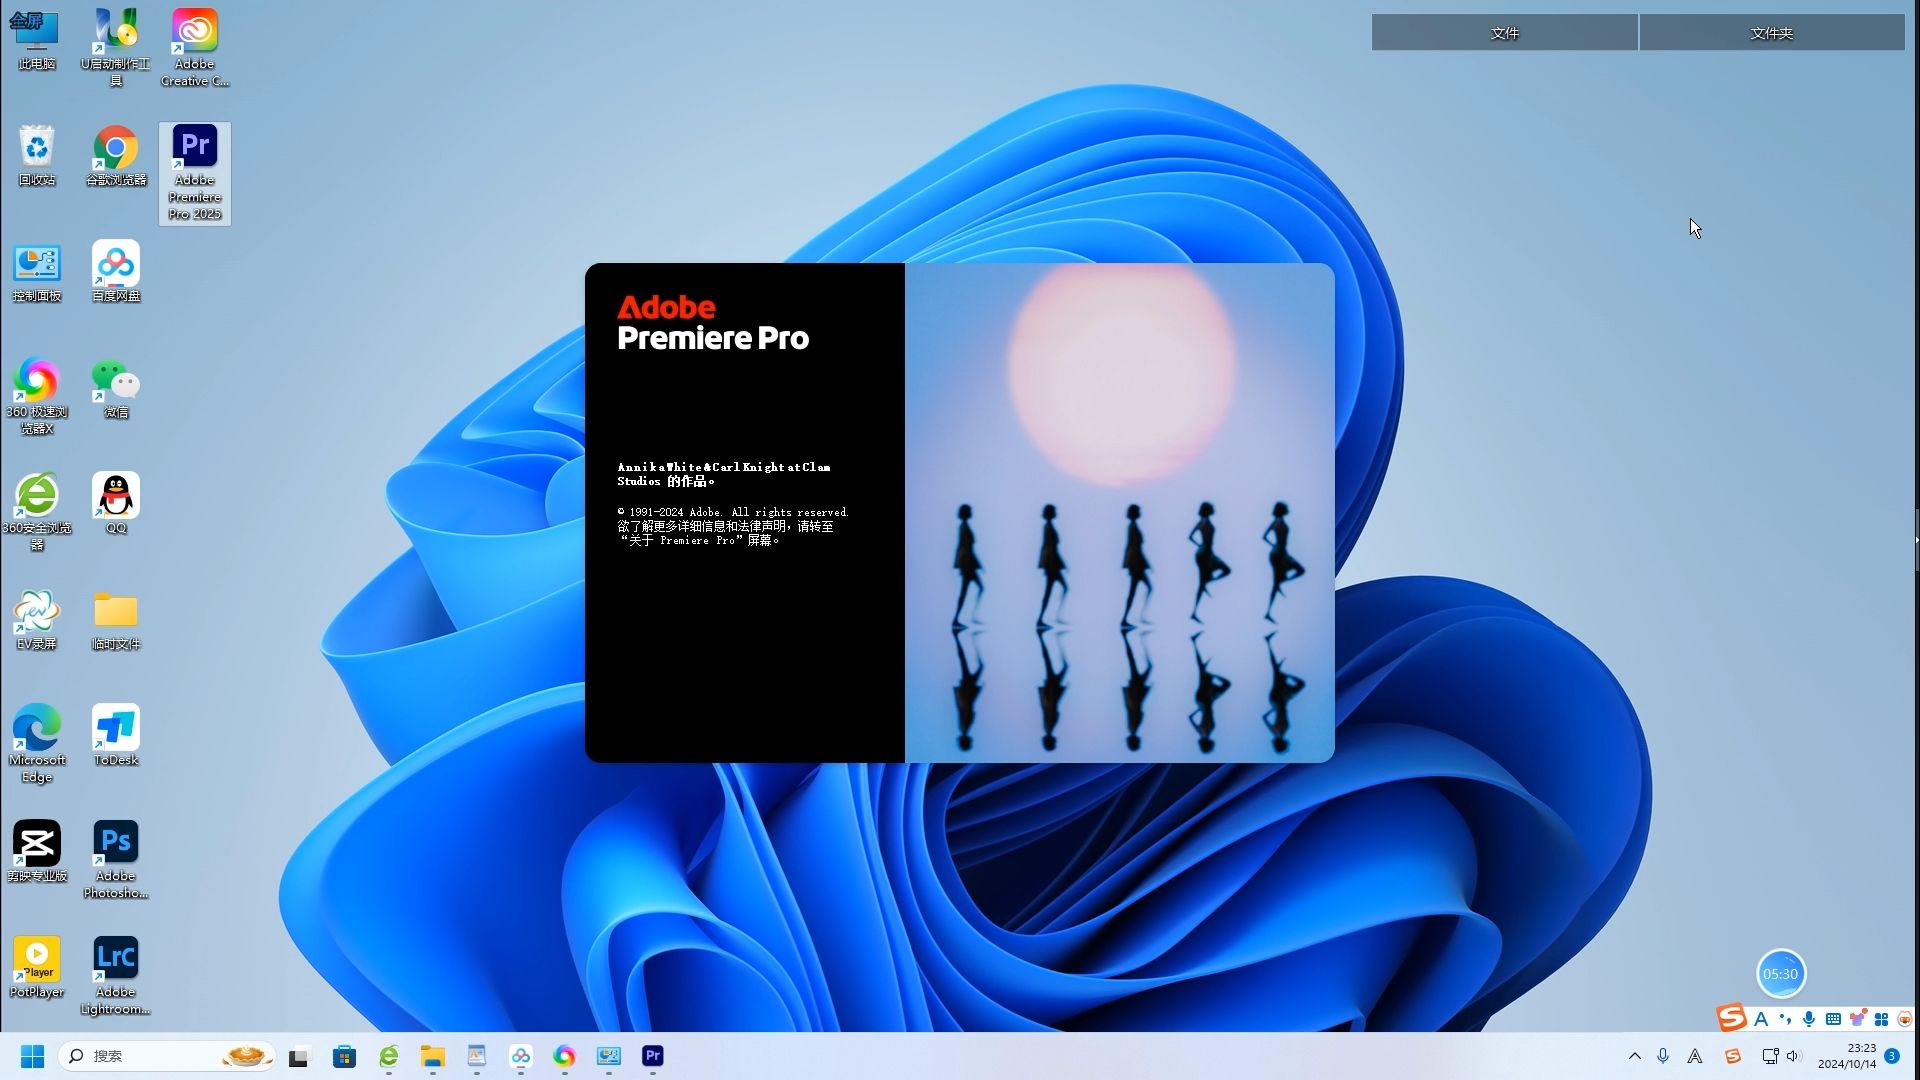Click the taskbar 搜索 search box
The height and width of the screenshot is (1080, 1920).
pyautogui.click(x=167, y=1056)
